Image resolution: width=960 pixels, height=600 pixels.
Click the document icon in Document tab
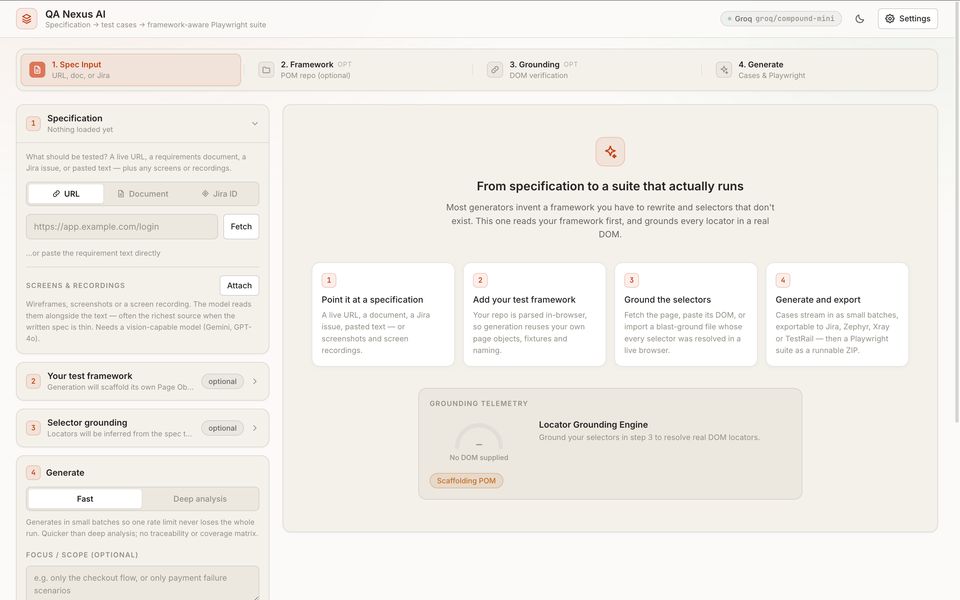tap(121, 193)
